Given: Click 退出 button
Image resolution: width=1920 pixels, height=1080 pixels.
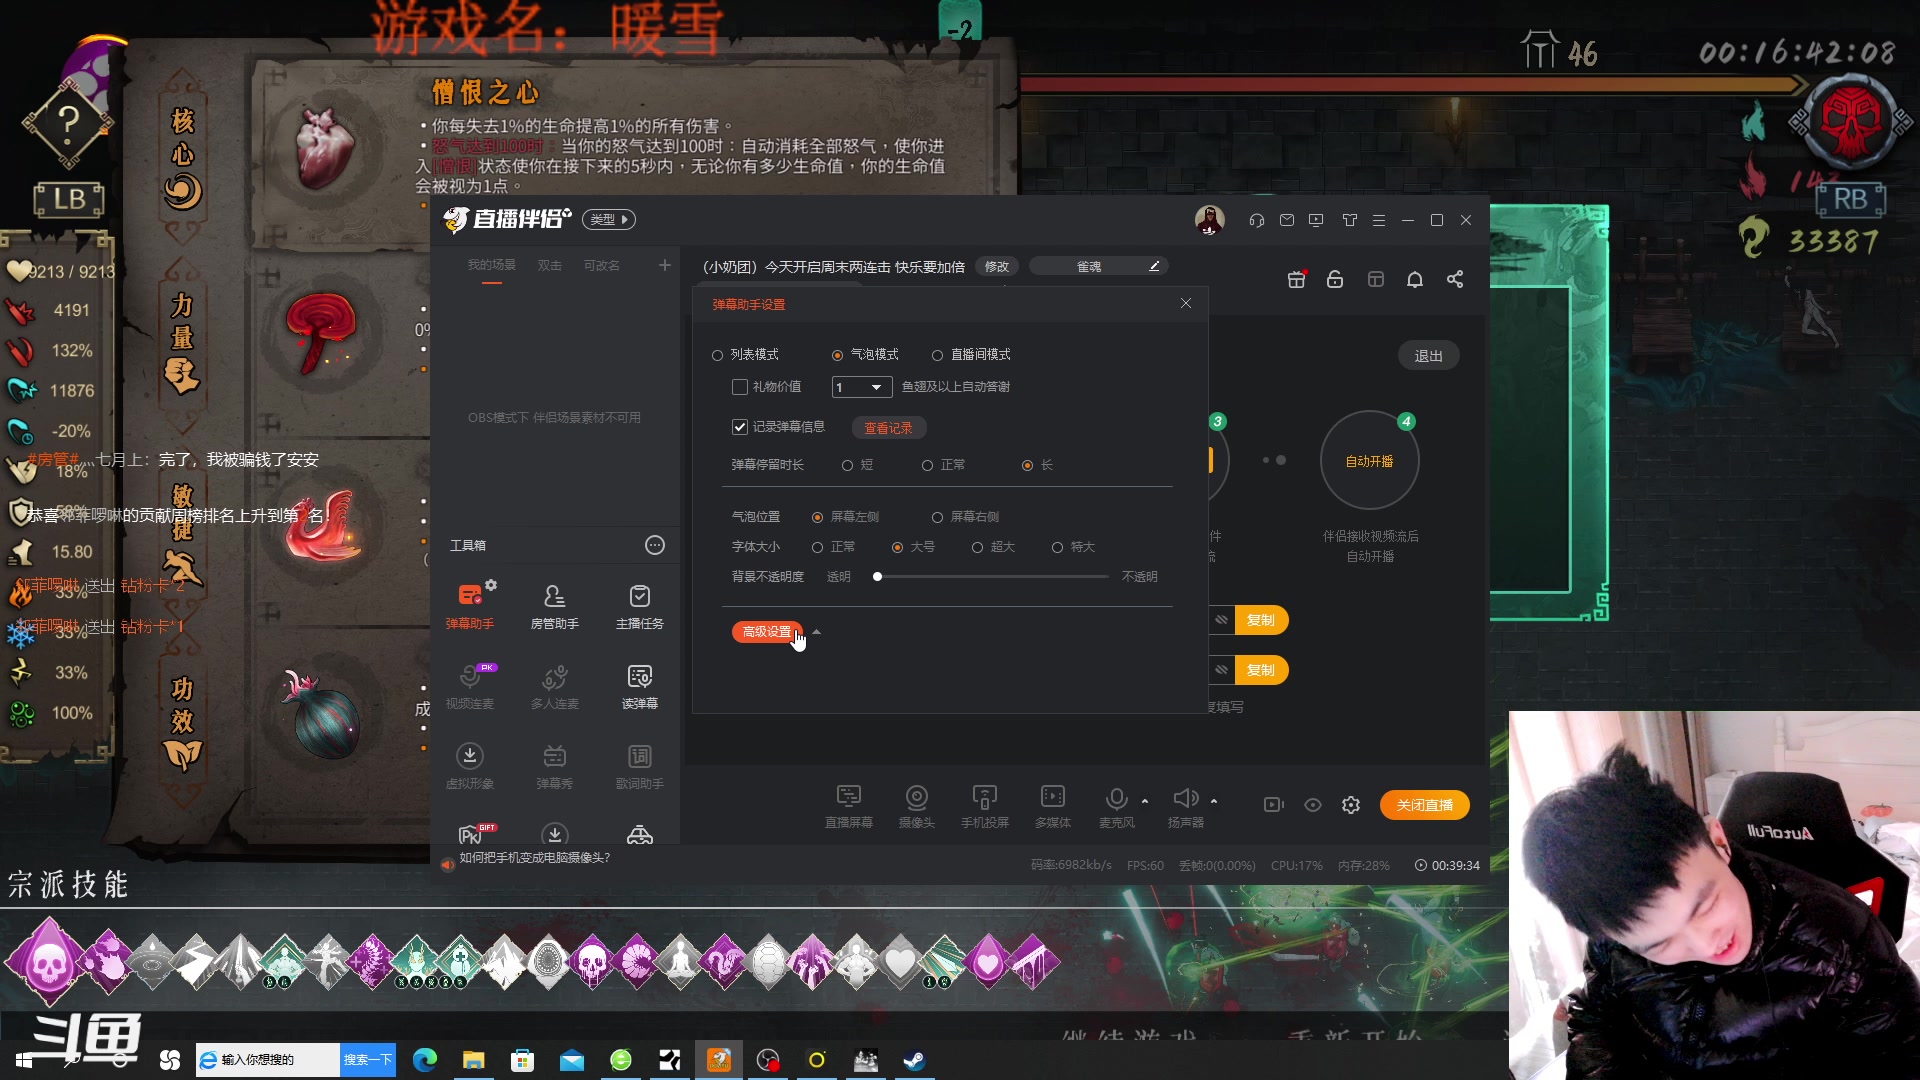Looking at the screenshot, I should [x=1428, y=356].
